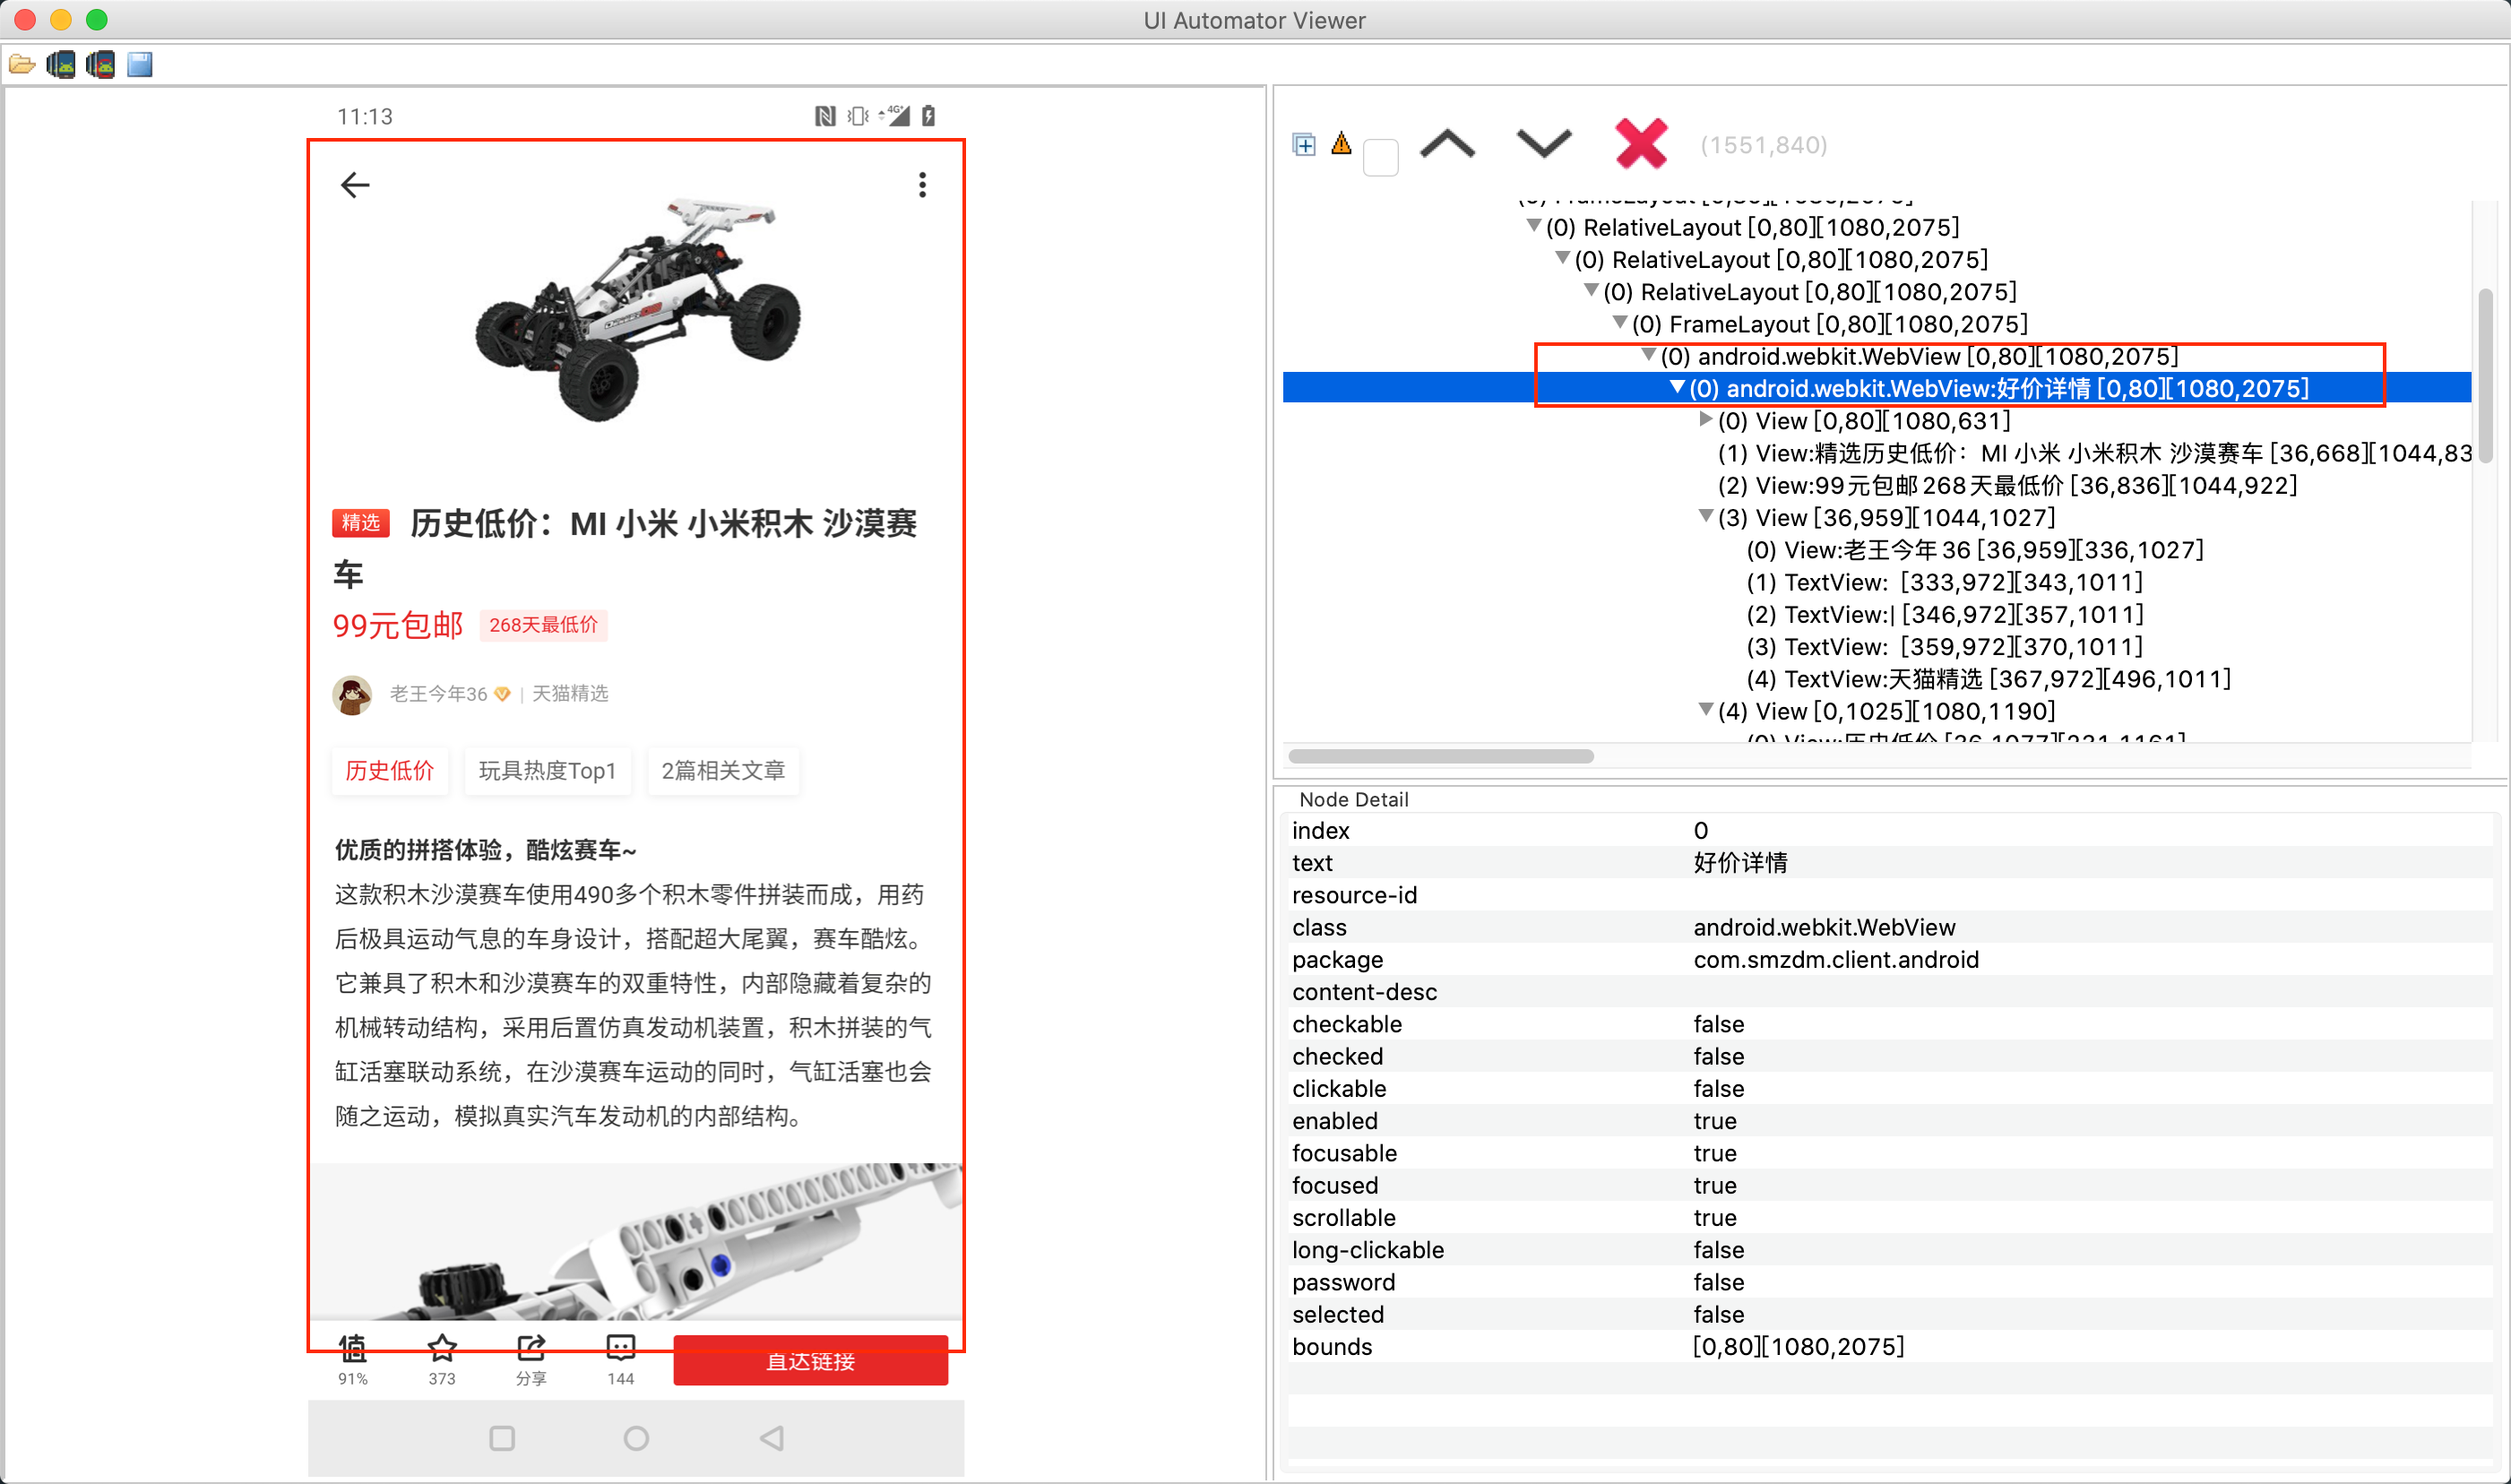This screenshot has height=1484, width=2511.
Task: Click the content-desc property row
Action: 1890,992
